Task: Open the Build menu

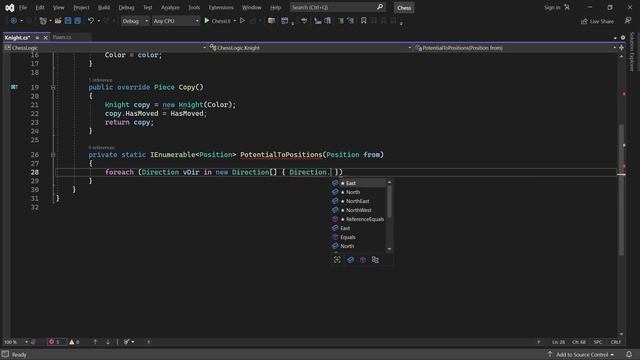Action: [x=104, y=7]
